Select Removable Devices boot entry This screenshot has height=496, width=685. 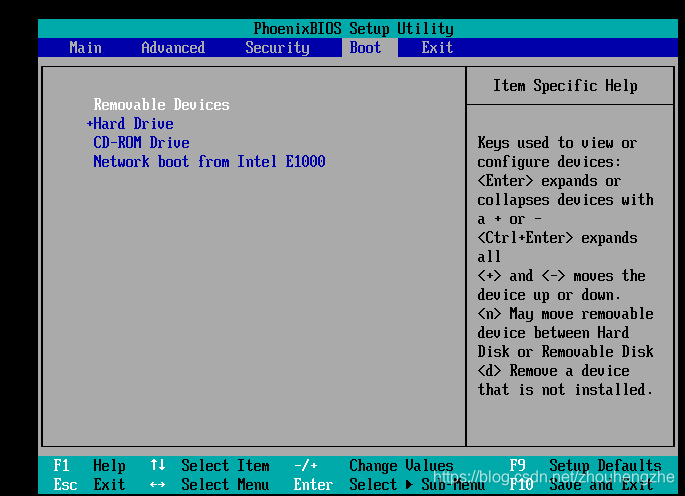click(161, 105)
